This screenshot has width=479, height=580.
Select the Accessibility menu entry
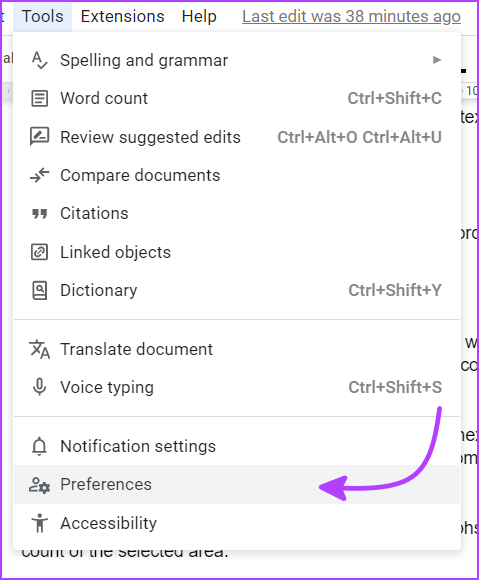[237, 523]
